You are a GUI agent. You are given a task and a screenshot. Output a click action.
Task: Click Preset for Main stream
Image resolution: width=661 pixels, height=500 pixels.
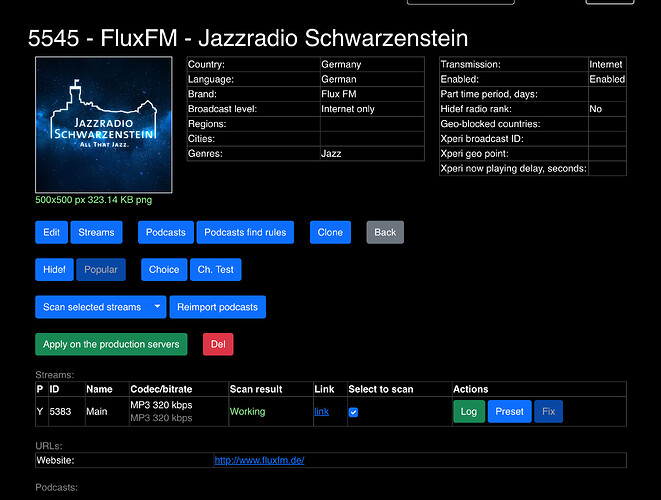509,411
